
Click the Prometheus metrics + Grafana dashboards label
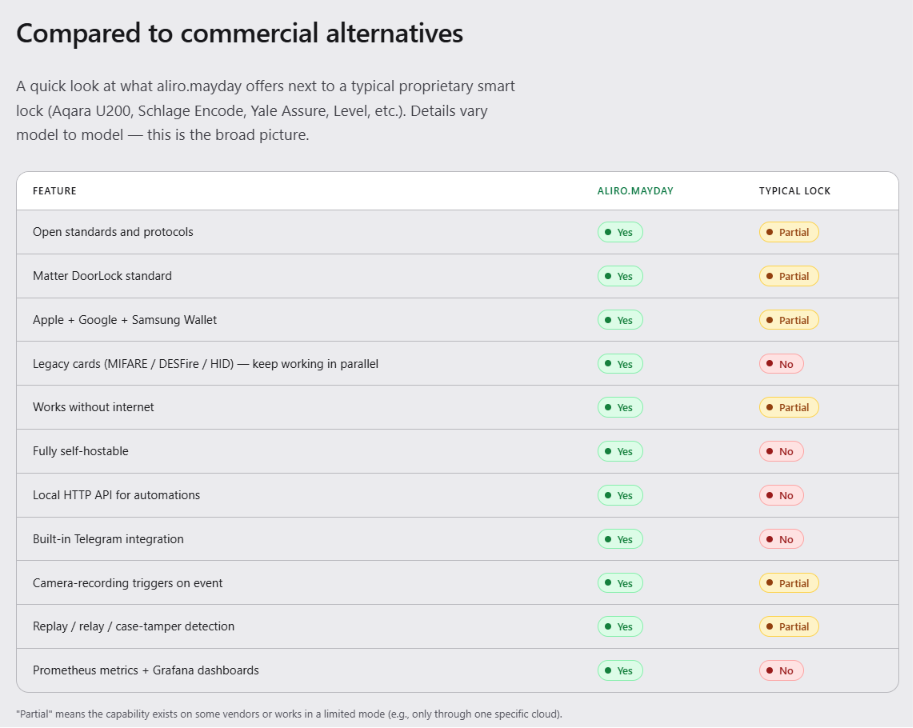(146, 670)
